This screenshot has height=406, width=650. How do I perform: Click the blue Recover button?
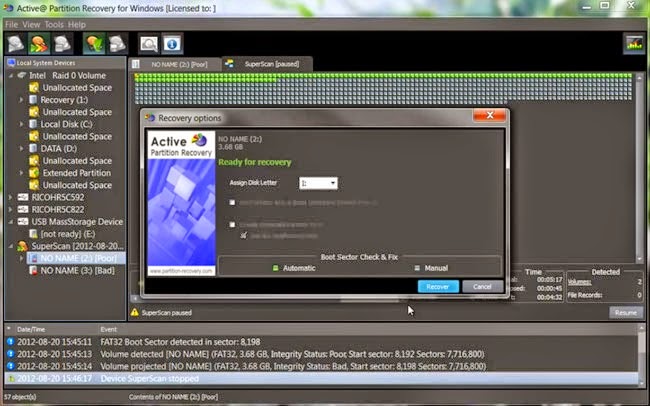pos(438,287)
